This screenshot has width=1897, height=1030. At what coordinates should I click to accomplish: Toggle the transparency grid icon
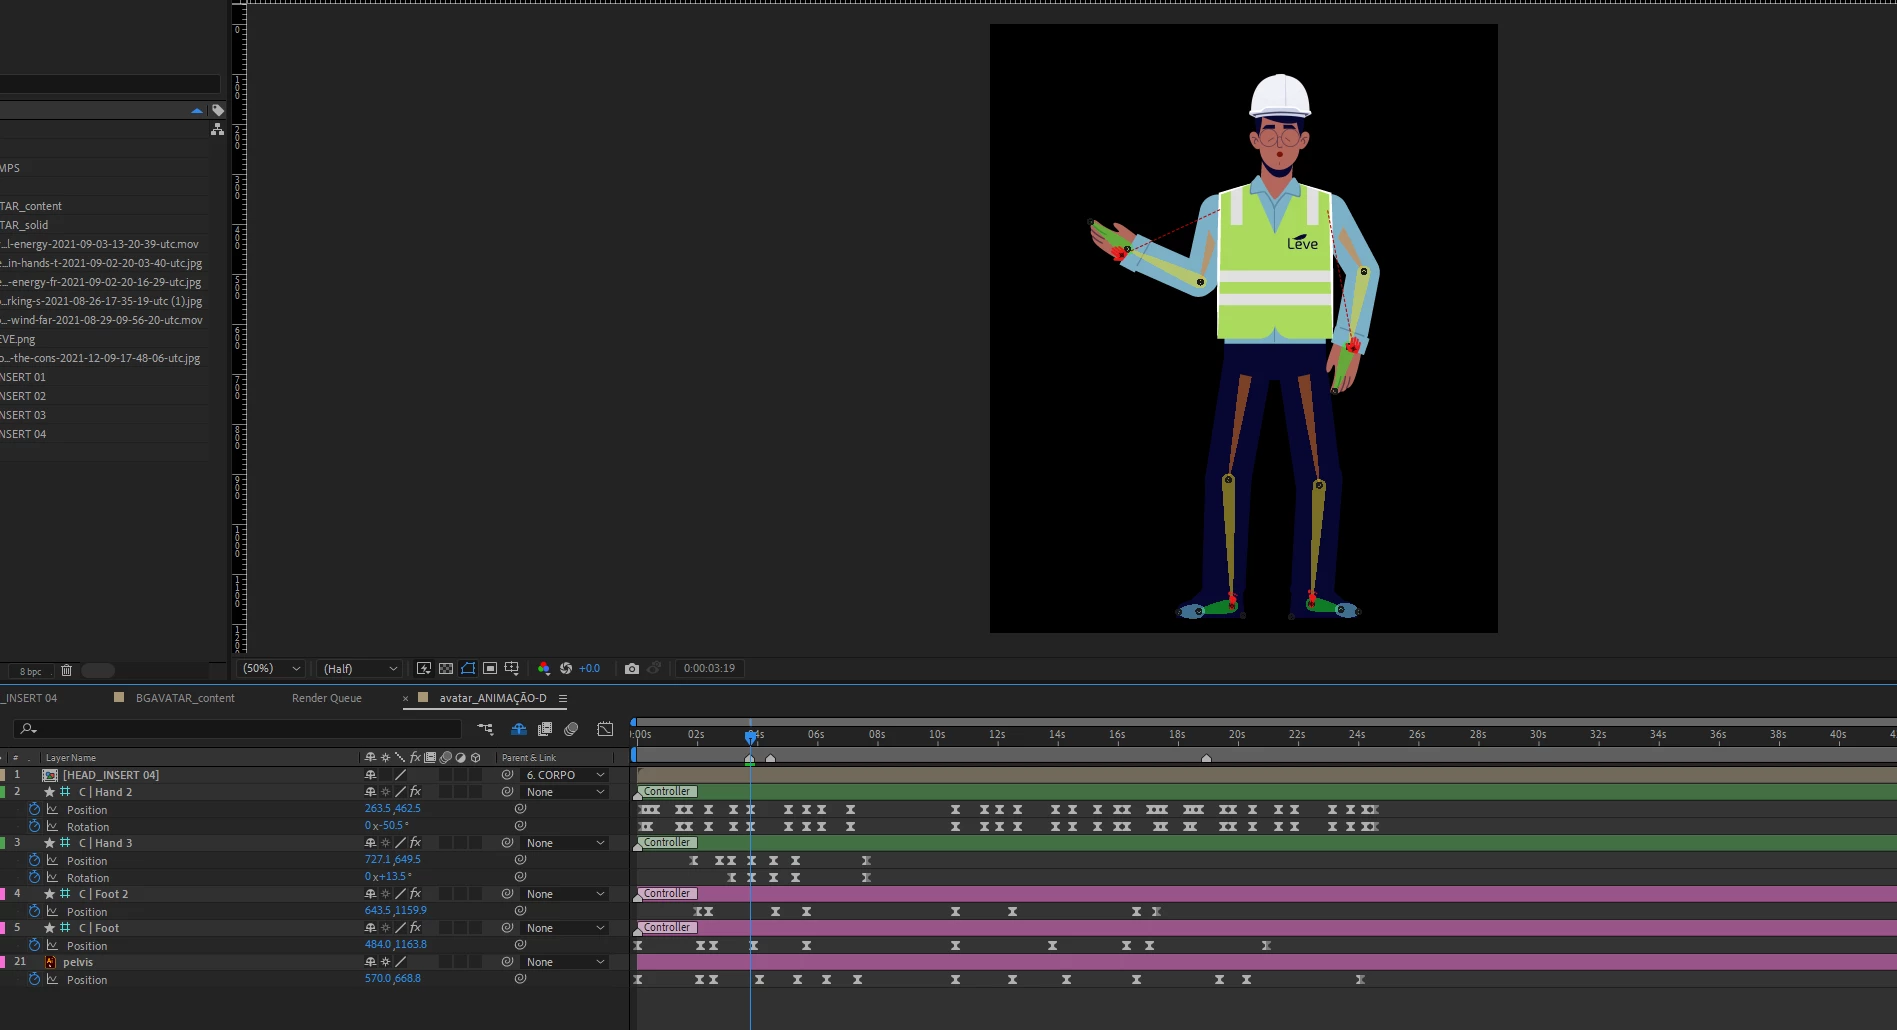point(446,668)
